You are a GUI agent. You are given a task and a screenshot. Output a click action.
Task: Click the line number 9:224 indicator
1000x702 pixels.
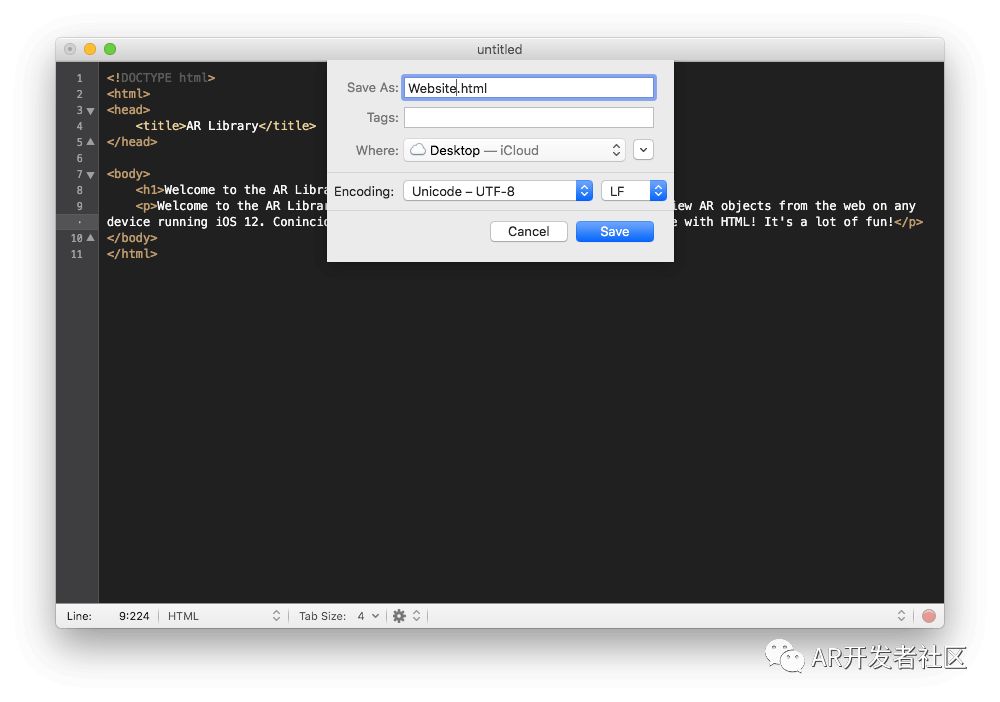click(133, 616)
